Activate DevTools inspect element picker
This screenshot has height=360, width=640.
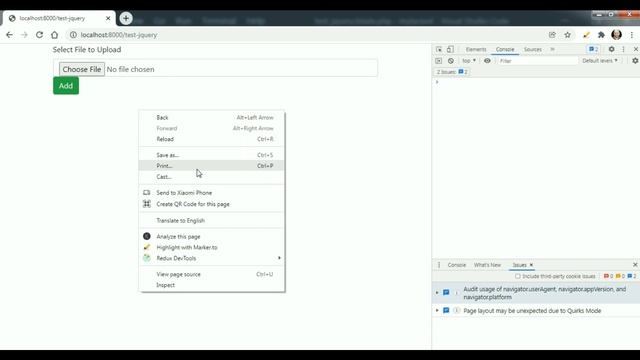coord(439,49)
